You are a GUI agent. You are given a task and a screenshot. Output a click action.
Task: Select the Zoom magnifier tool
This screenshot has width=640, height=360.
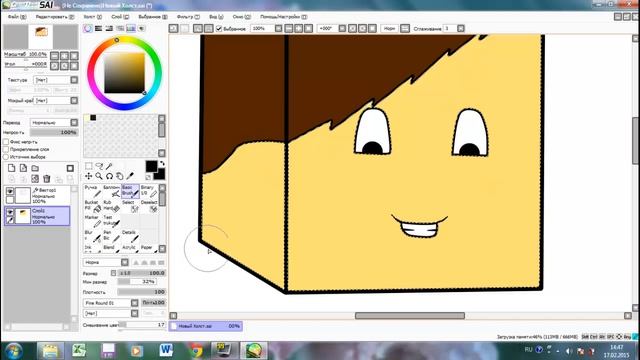tap(99, 176)
